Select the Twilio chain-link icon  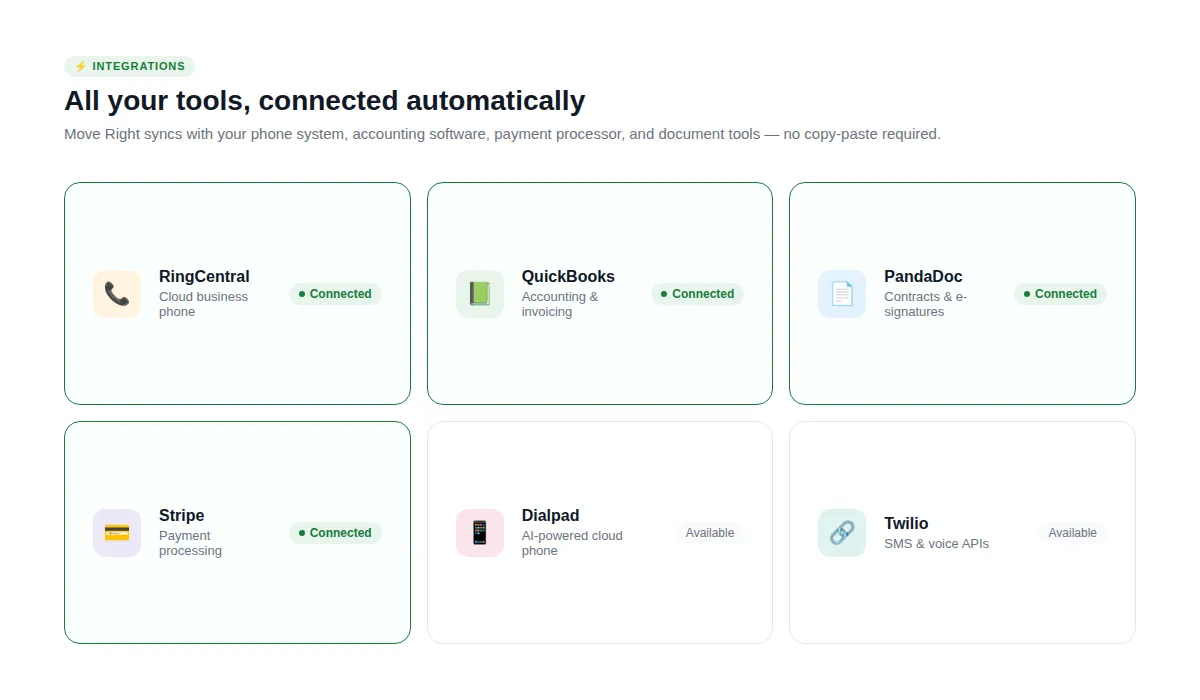(x=842, y=532)
